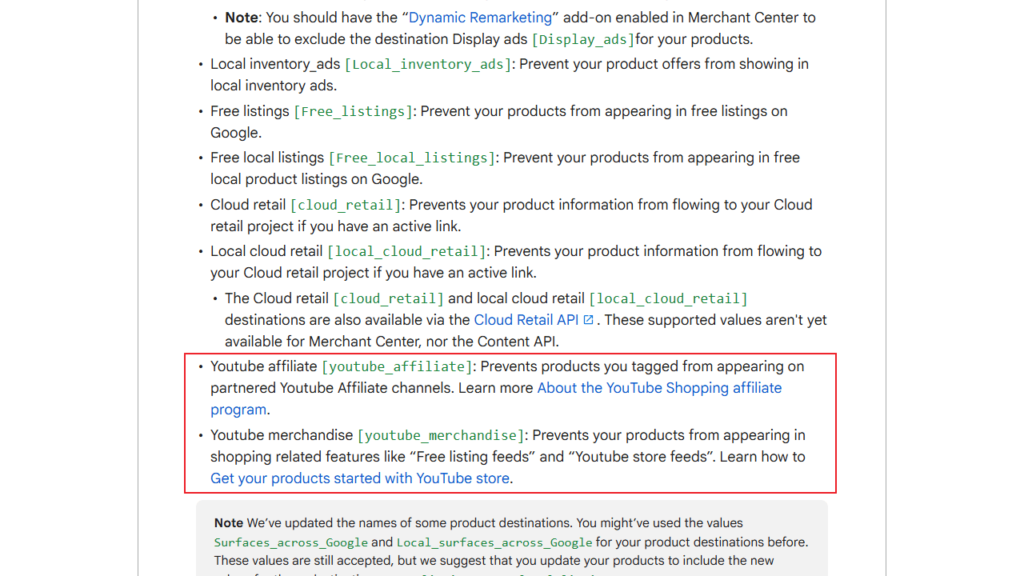Open About the YouTube Shopping affiliate program
This screenshot has width=1024, height=576.
click(659, 387)
